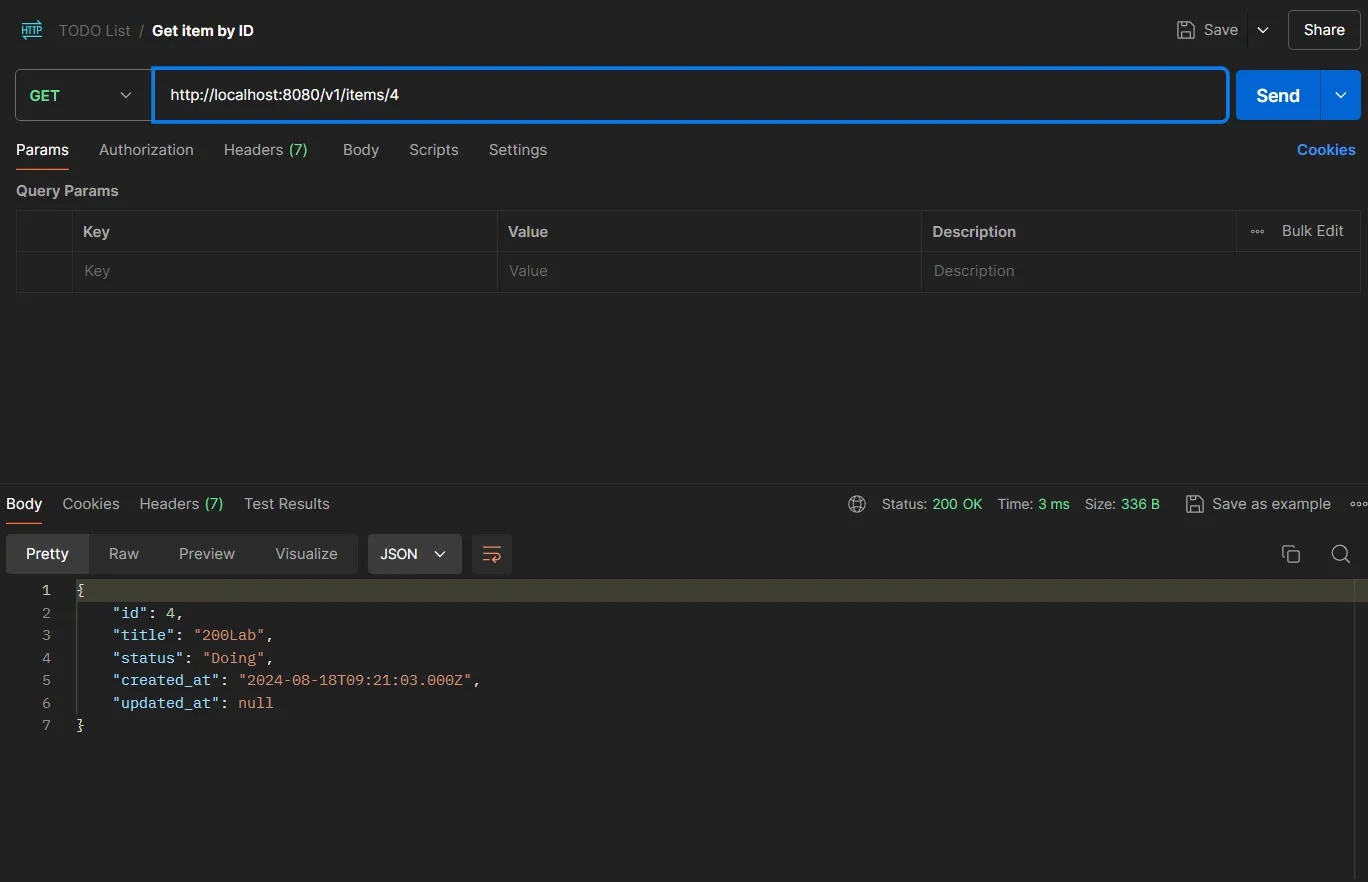The width and height of the screenshot is (1368, 882).
Task: Click the Query Params heading
Action: [x=67, y=191]
